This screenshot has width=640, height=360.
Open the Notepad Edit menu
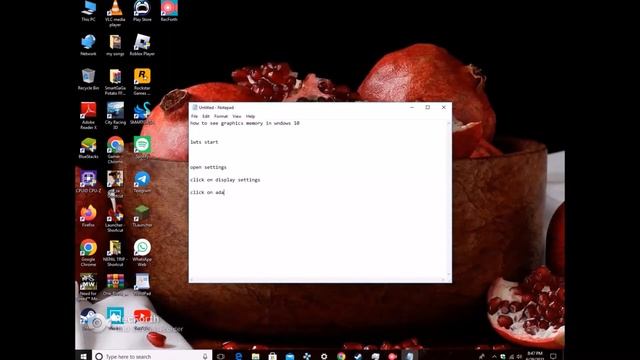[x=206, y=116]
